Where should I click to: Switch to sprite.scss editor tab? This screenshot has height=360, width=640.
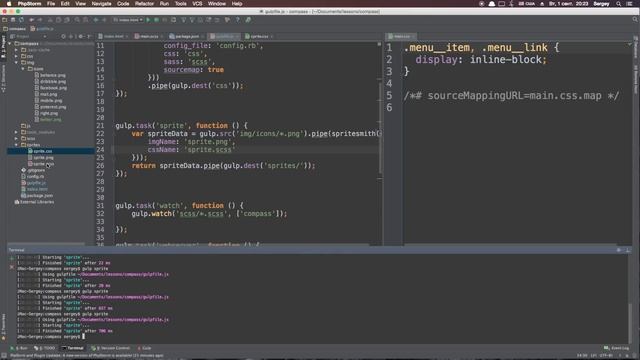coord(259,36)
